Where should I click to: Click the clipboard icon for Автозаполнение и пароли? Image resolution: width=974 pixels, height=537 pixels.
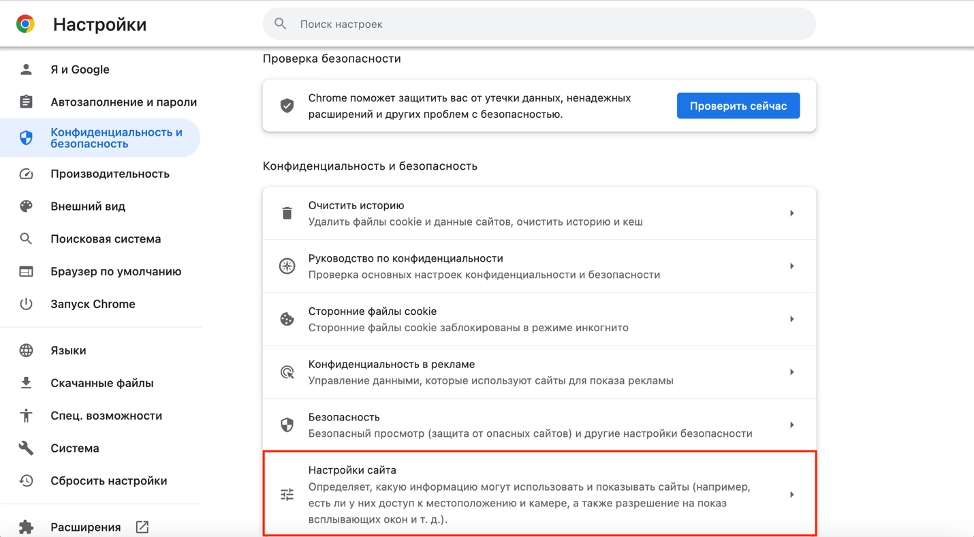[27, 102]
